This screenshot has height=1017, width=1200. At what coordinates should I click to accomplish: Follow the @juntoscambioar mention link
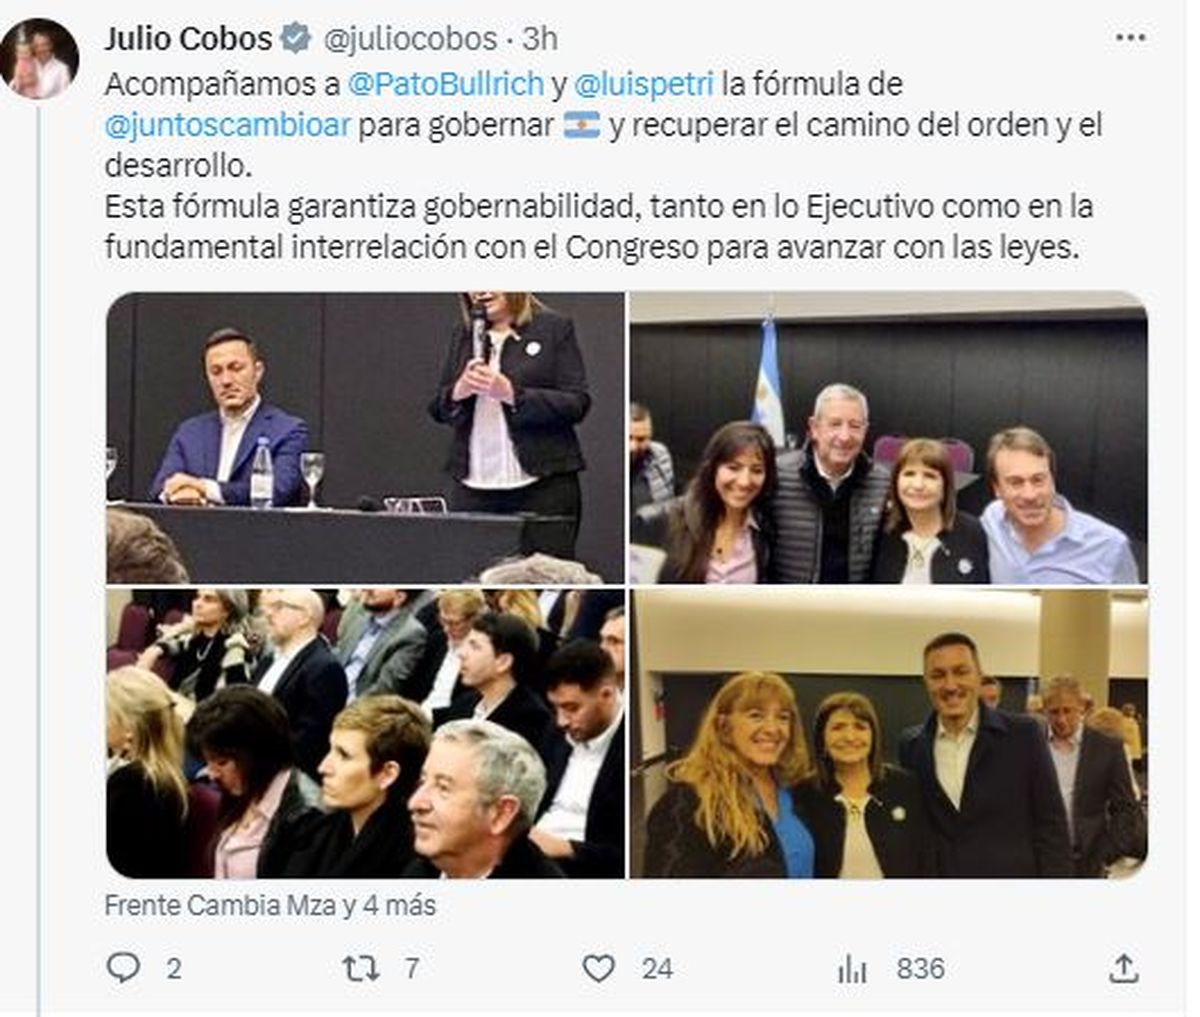click(227, 126)
